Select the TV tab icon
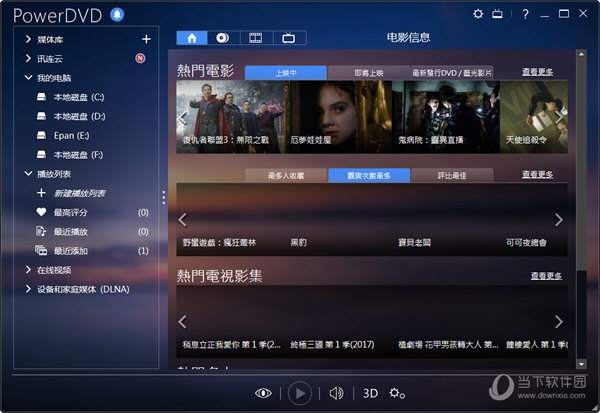The height and width of the screenshot is (413, 600). pyautogui.click(x=289, y=38)
